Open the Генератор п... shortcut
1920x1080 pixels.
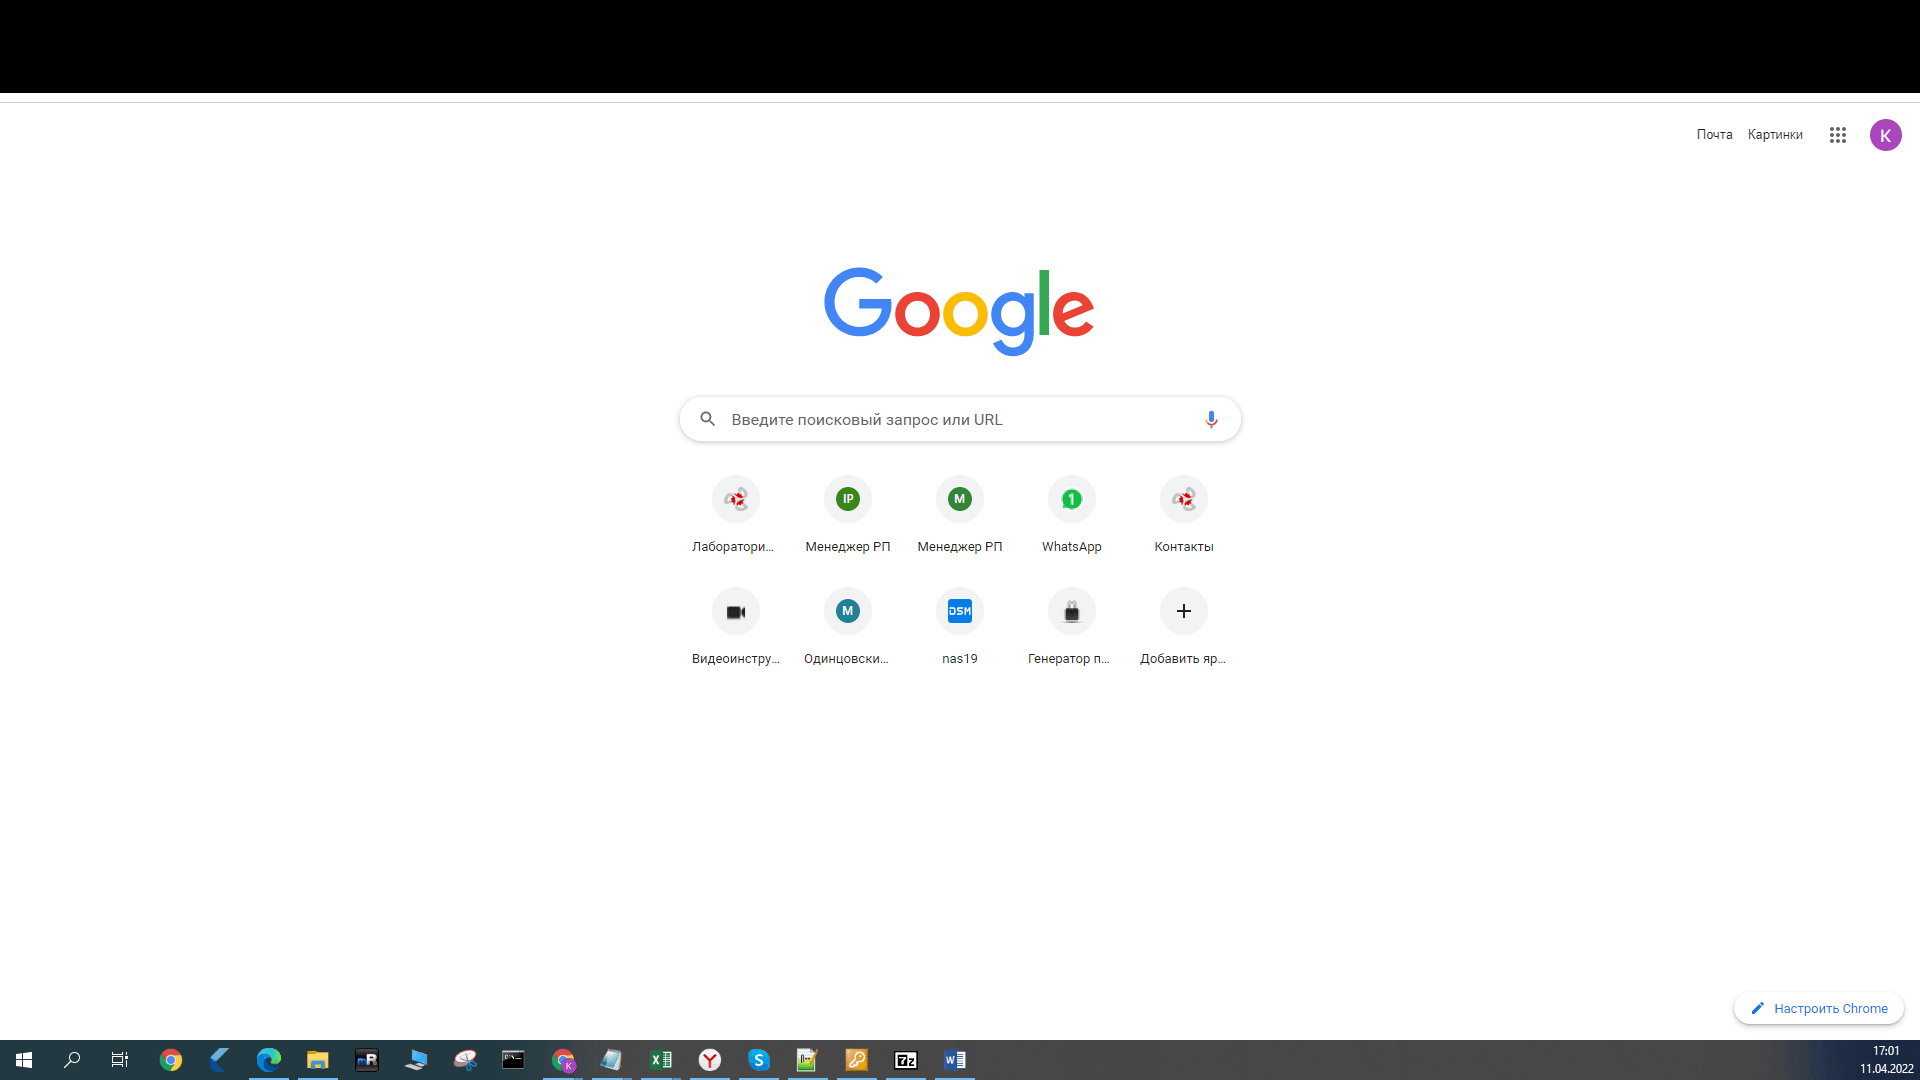(x=1072, y=628)
